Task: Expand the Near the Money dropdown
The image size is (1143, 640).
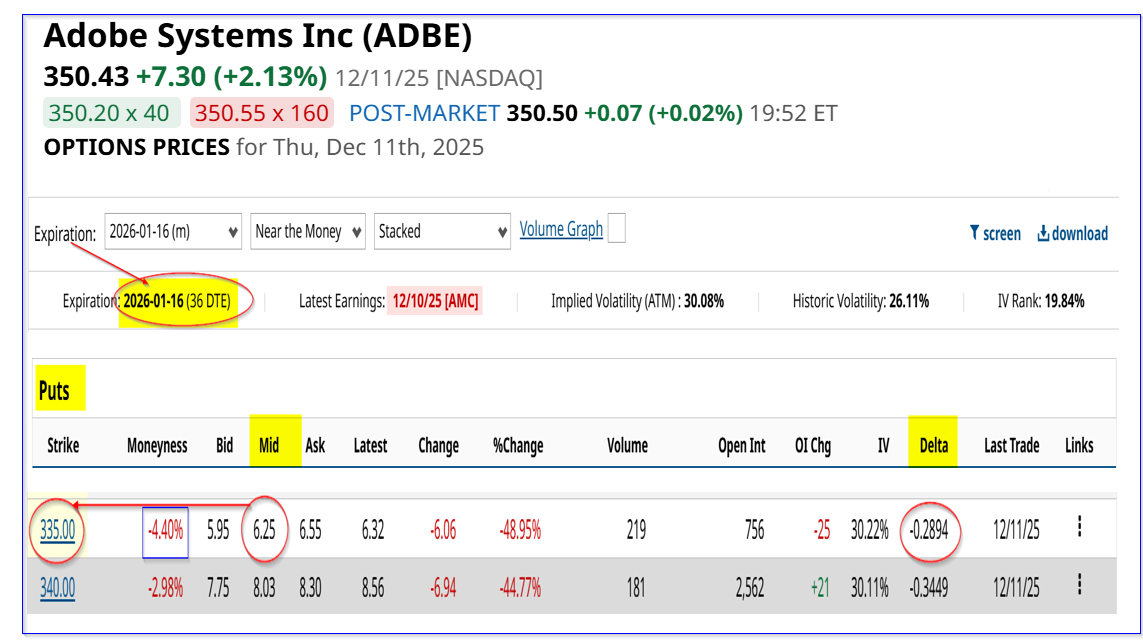Action: [307, 231]
